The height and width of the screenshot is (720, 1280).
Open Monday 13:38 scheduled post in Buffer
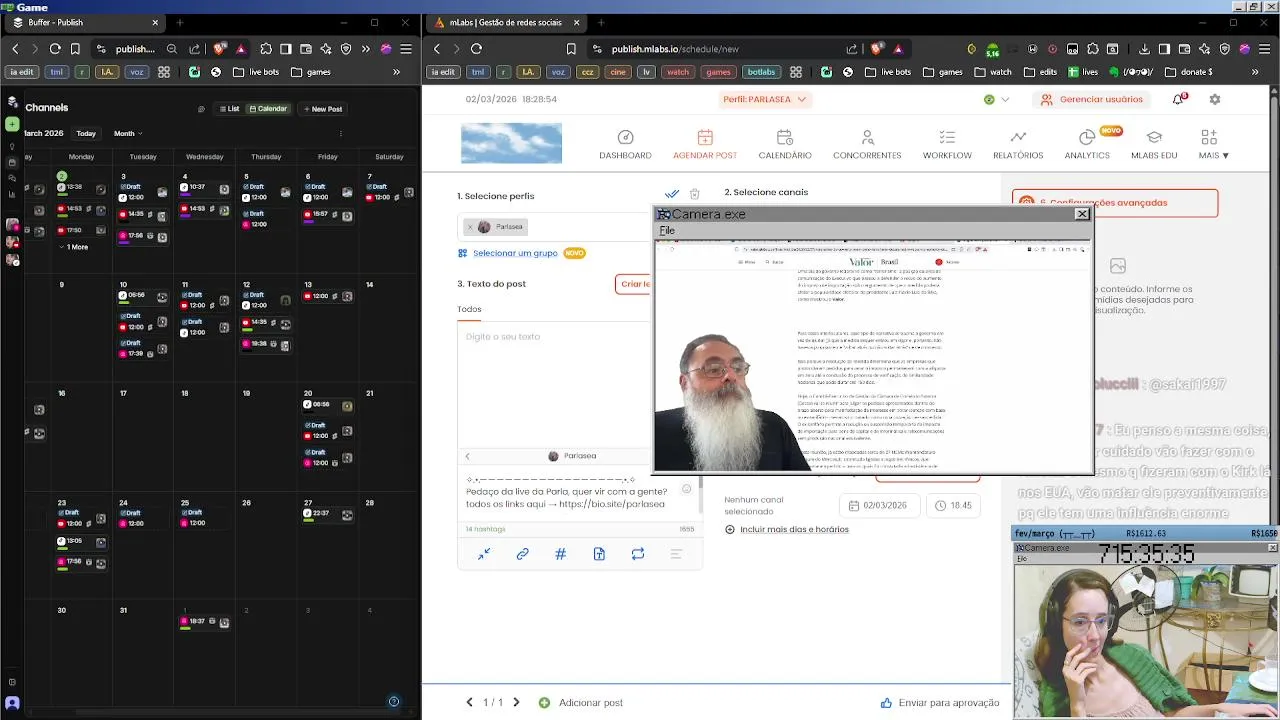click(x=83, y=187)
